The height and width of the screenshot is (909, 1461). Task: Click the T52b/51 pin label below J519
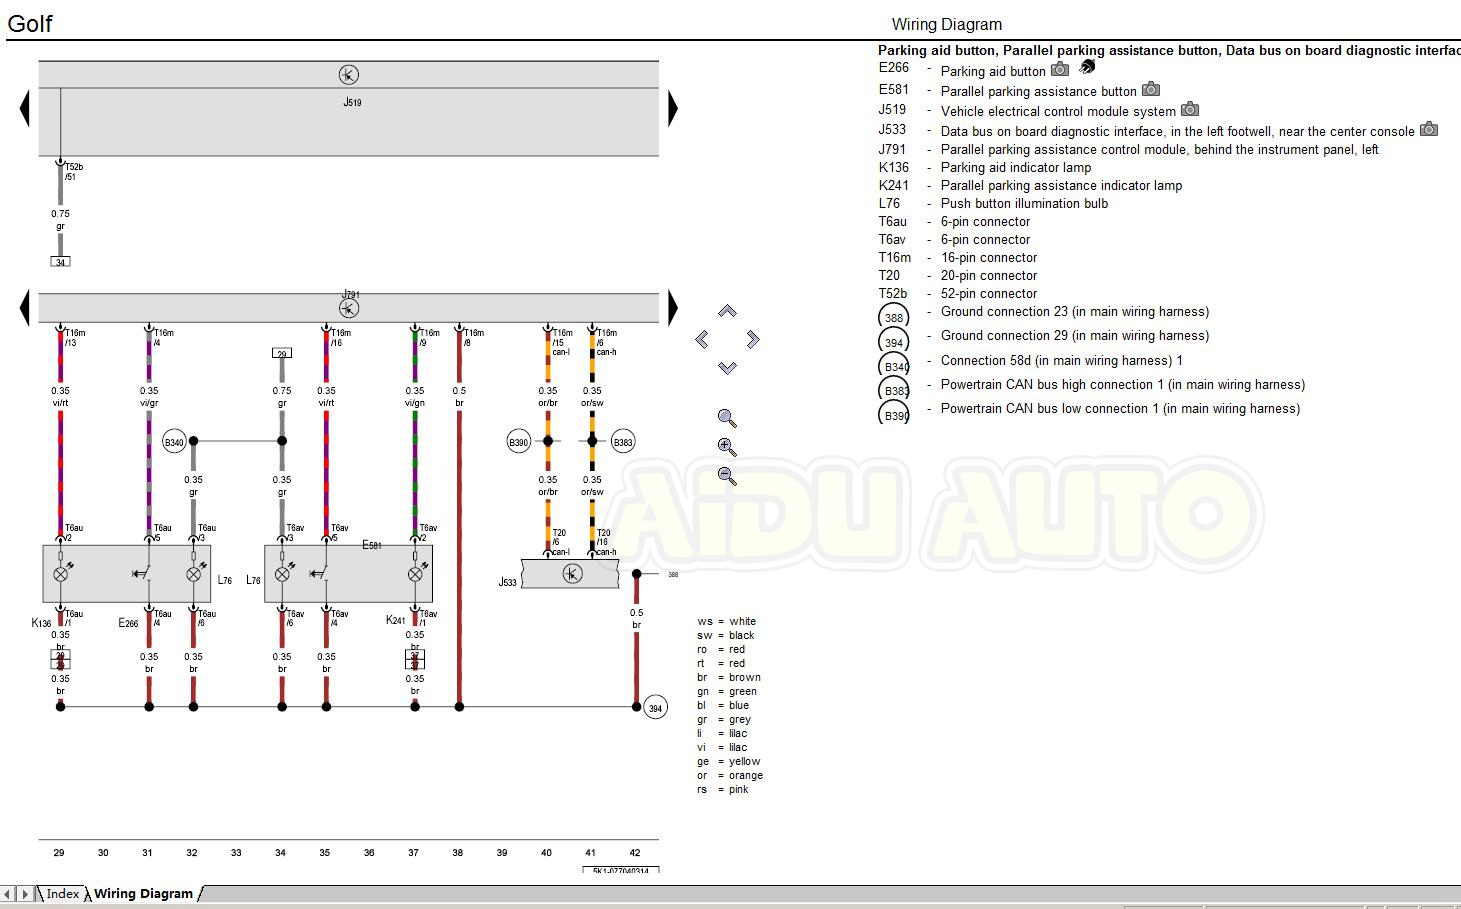click(x=74, y=171)
